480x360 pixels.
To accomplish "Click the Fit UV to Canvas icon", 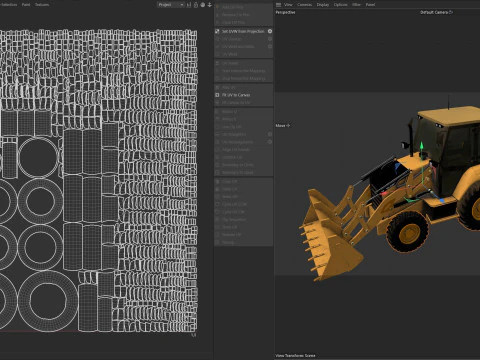I will click(x=218, y=95).
